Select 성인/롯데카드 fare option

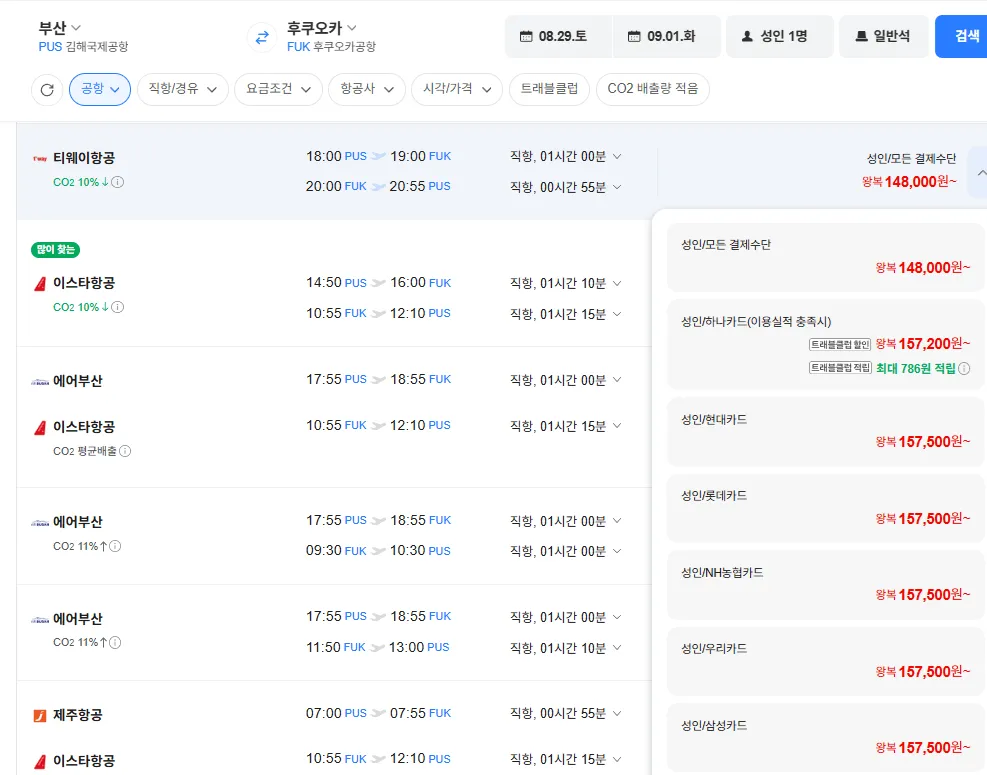(825, 508)
